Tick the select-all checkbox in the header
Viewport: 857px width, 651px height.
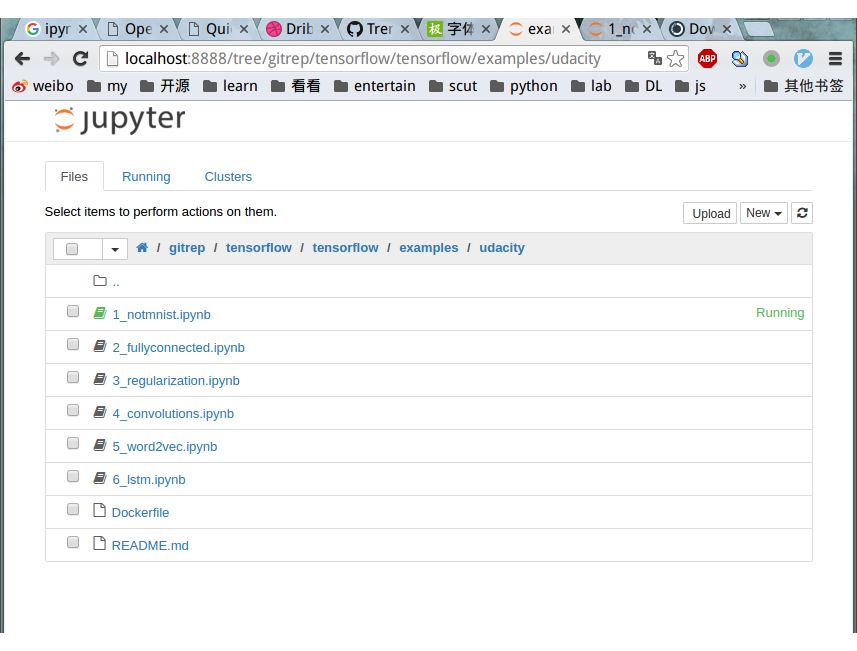tap(72, 249)
